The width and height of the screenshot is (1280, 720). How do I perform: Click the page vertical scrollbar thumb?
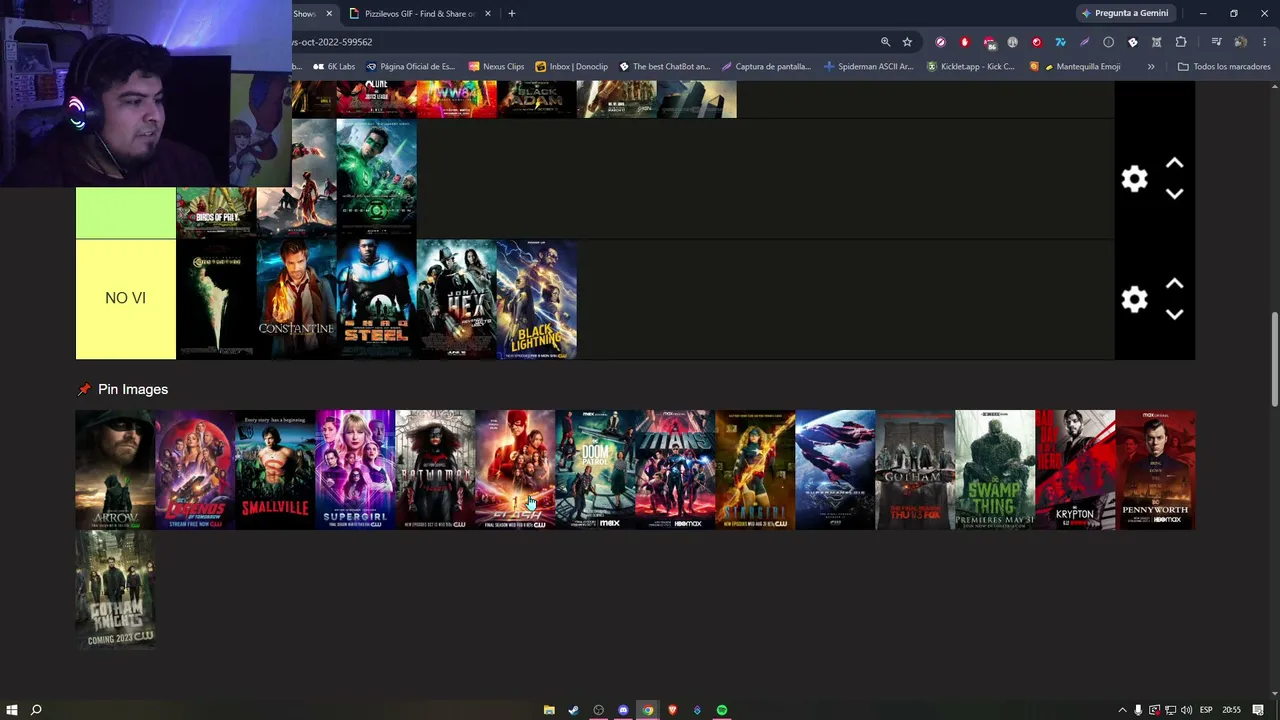(x=1275, y=360)
